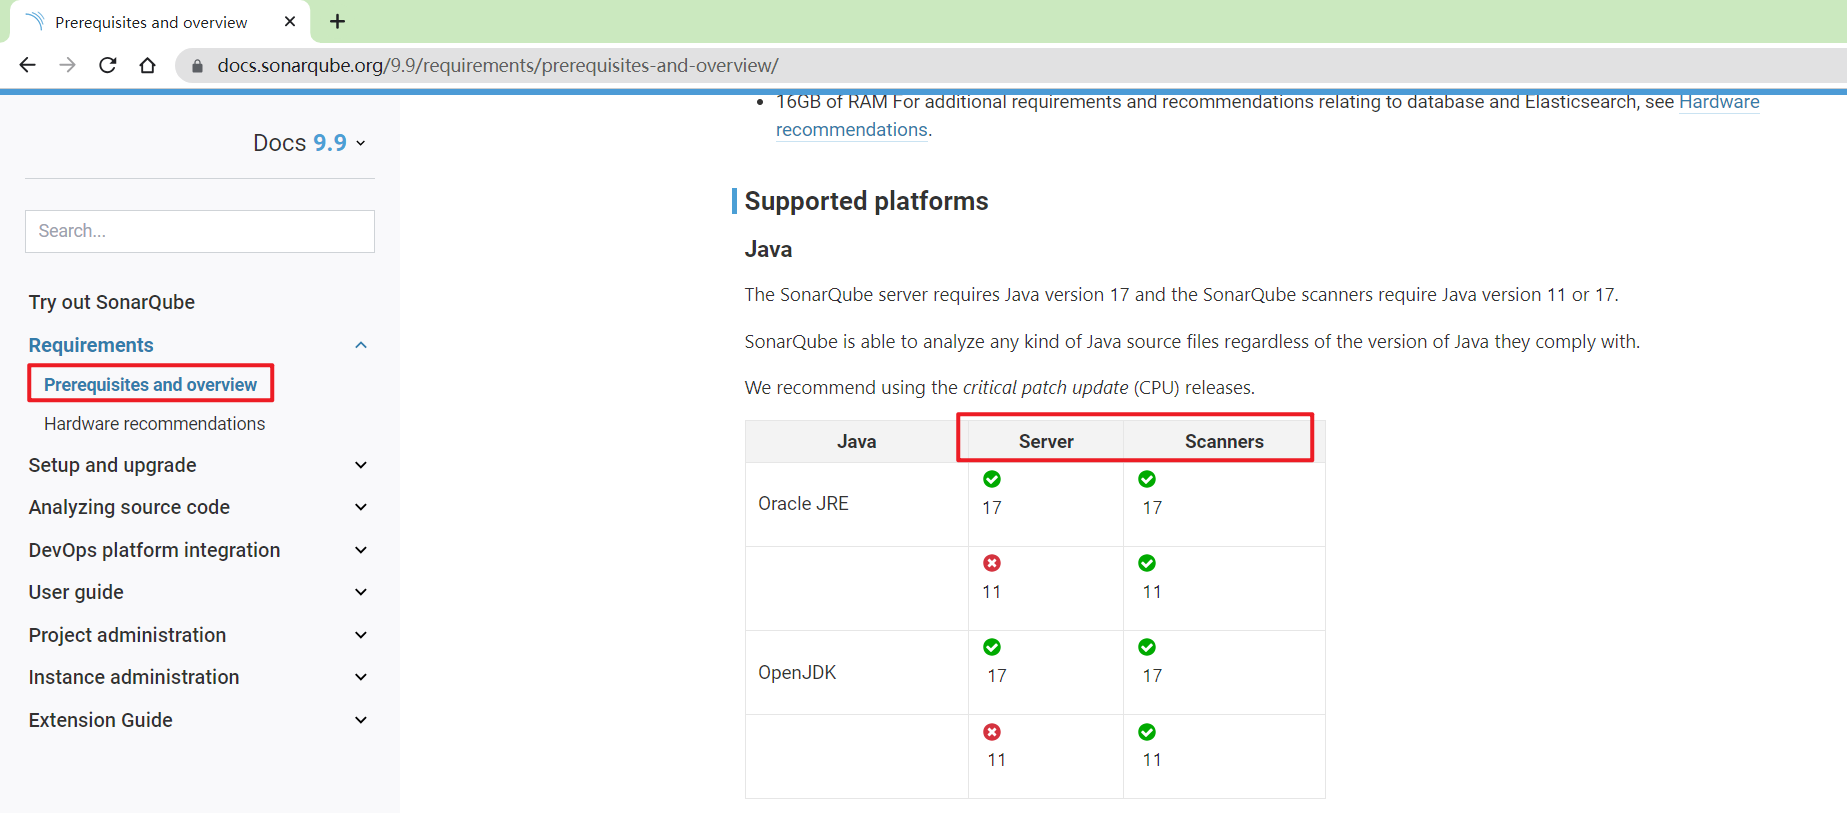
Task: Open Setup and upgrade section
Action: (112, 465)
